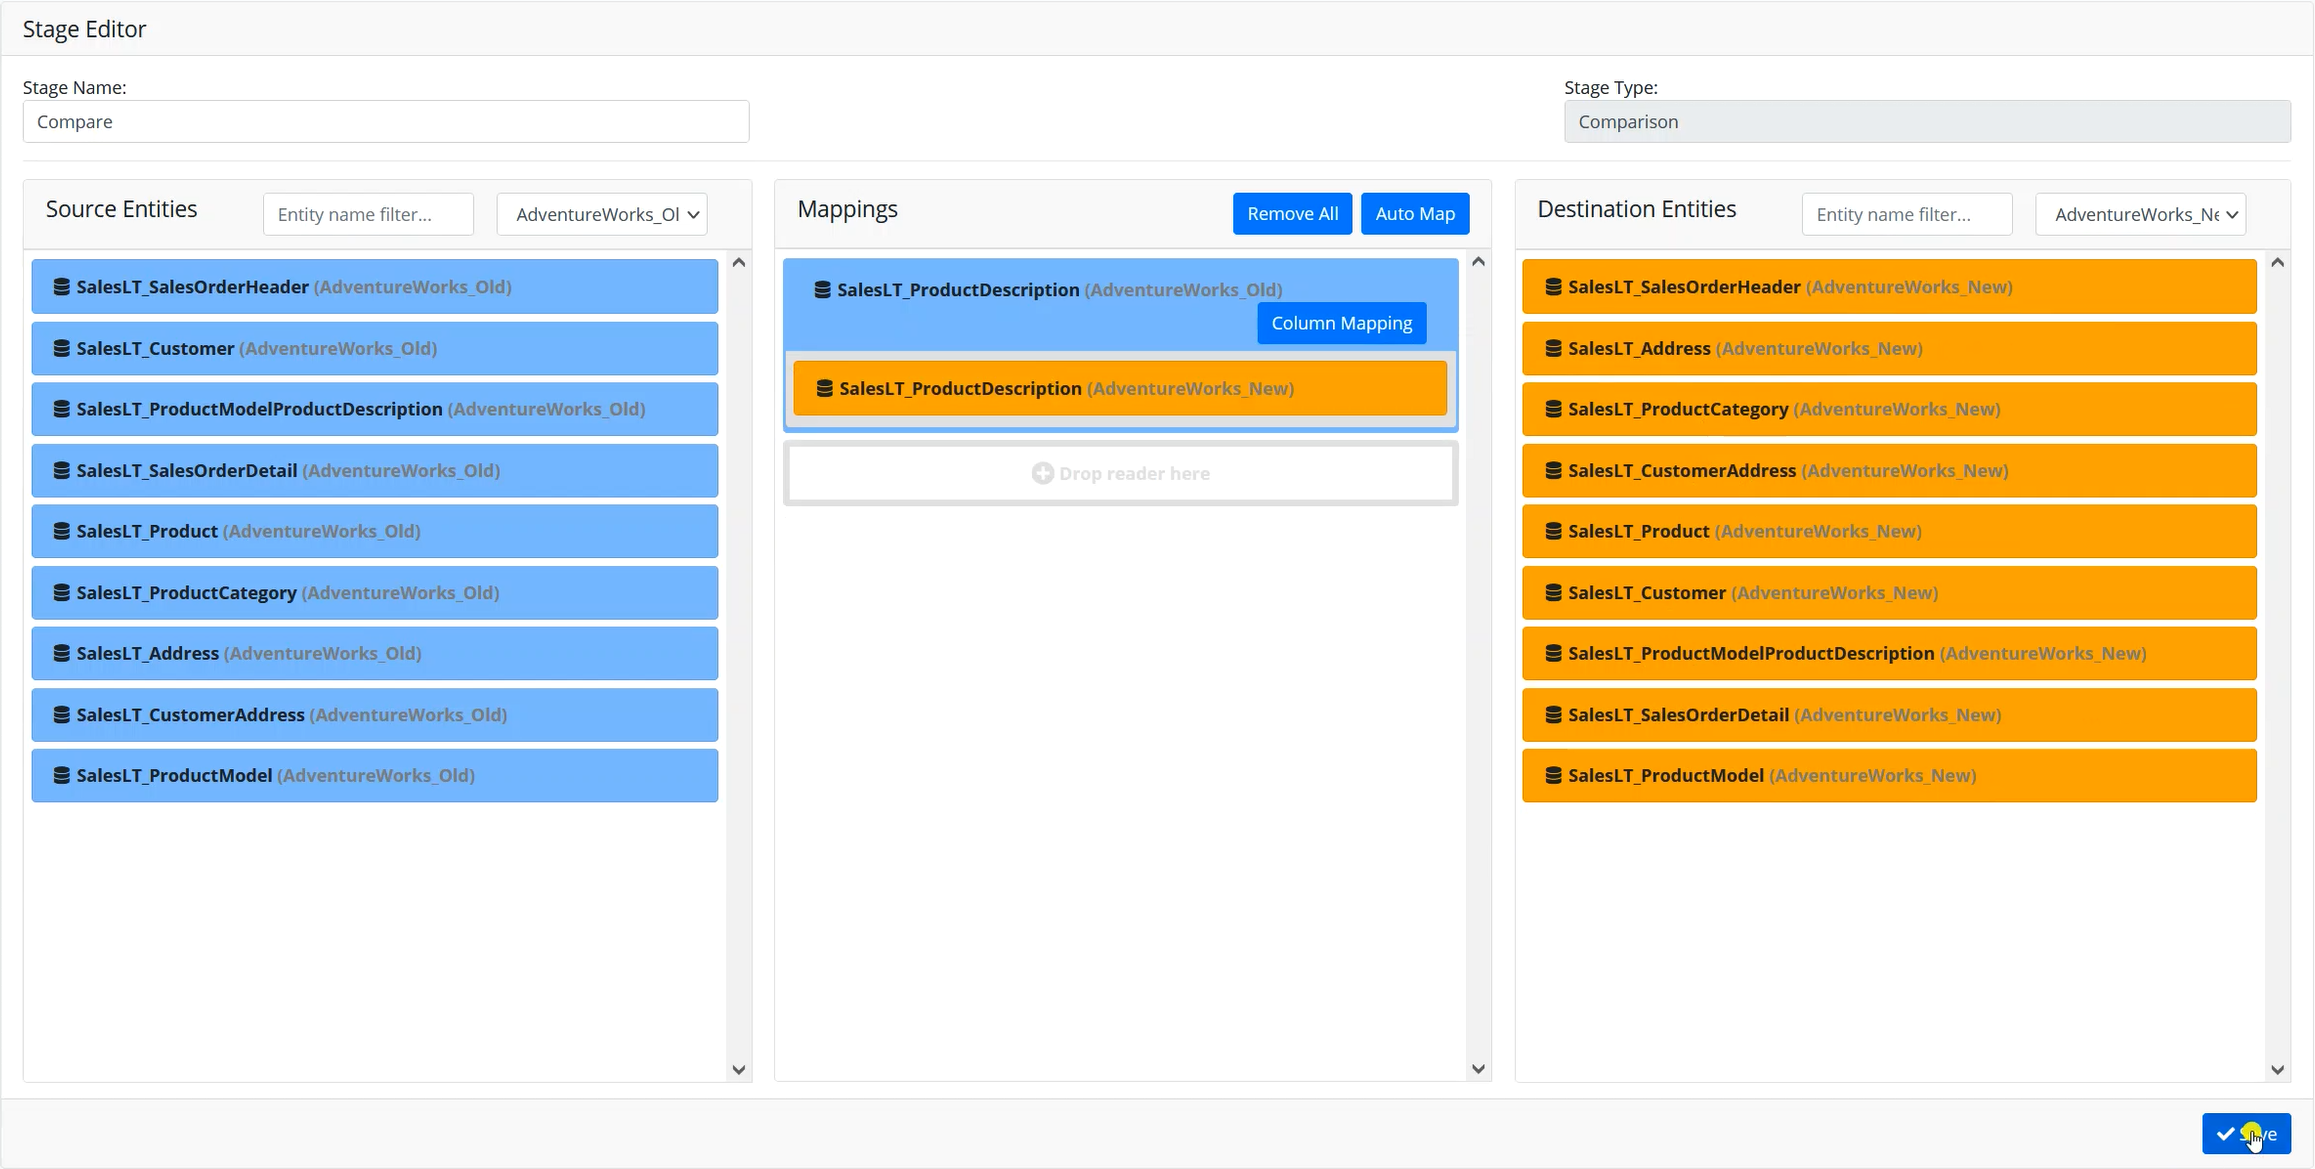
Task: Select source SalesLT_SalesOrderHeader entity text
Action: pyautogui.click(x=294, y=287)
